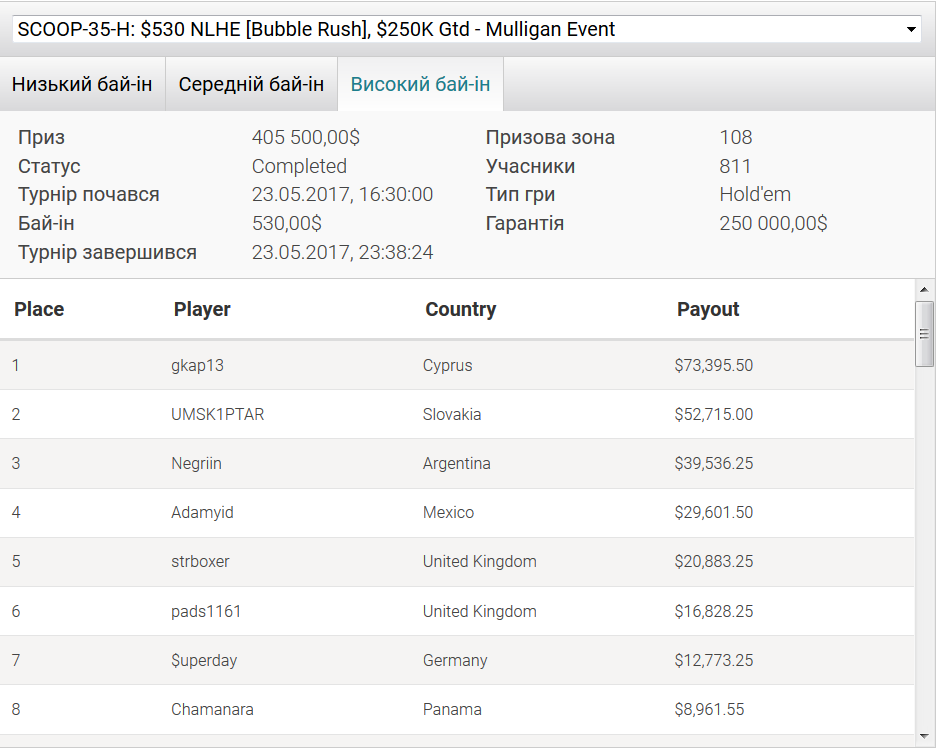Viewport: 938px width, 748px height.
Task: Select the Adamyid player entry
Action: point(202,513)
